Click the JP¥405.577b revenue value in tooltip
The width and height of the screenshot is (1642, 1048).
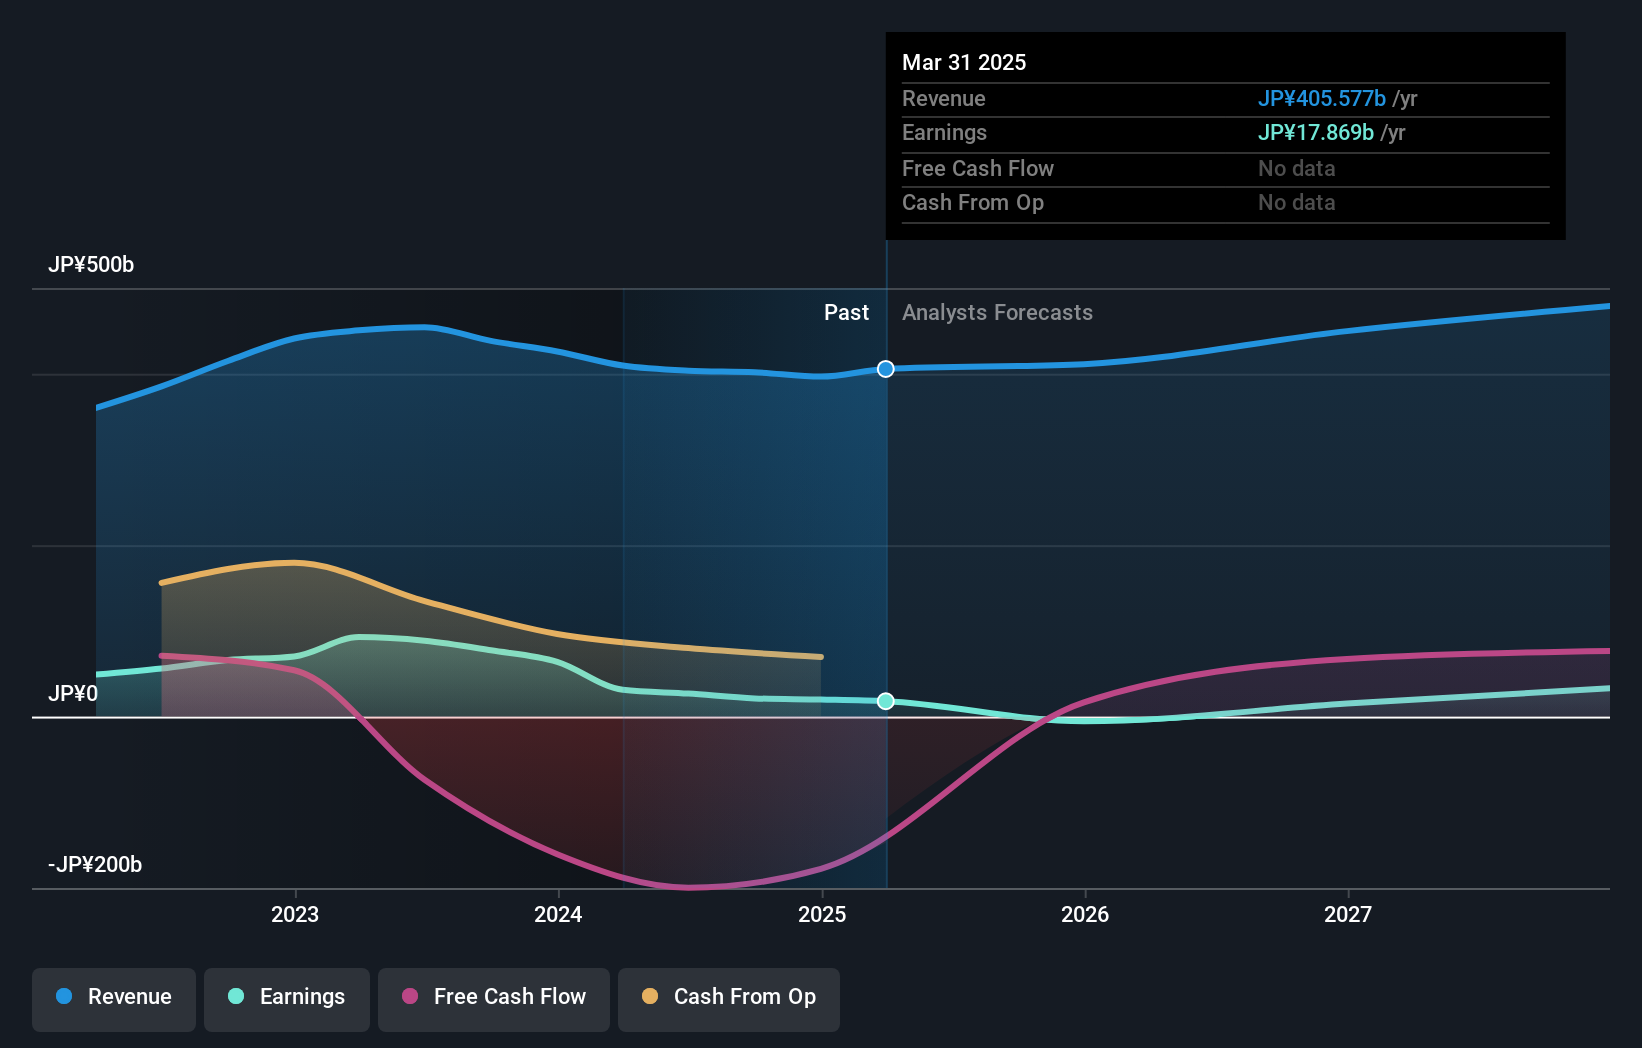1321,98
